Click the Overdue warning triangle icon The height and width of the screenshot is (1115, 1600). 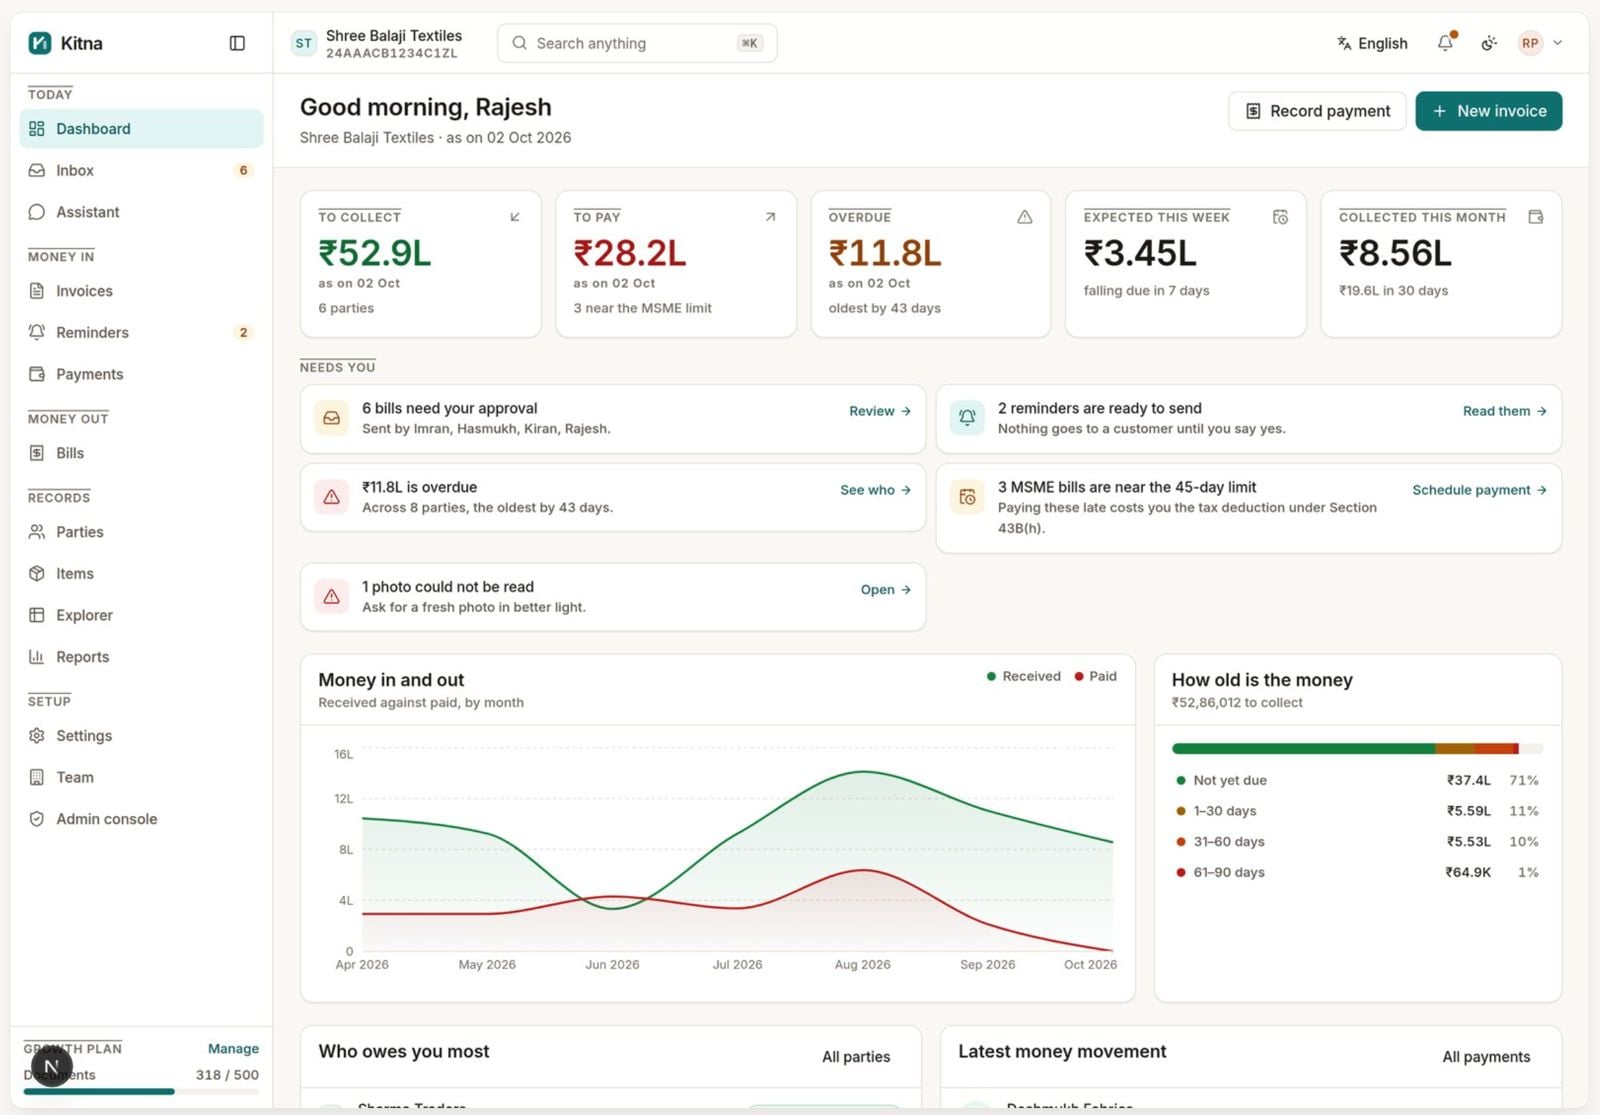tap(1025, 217)
